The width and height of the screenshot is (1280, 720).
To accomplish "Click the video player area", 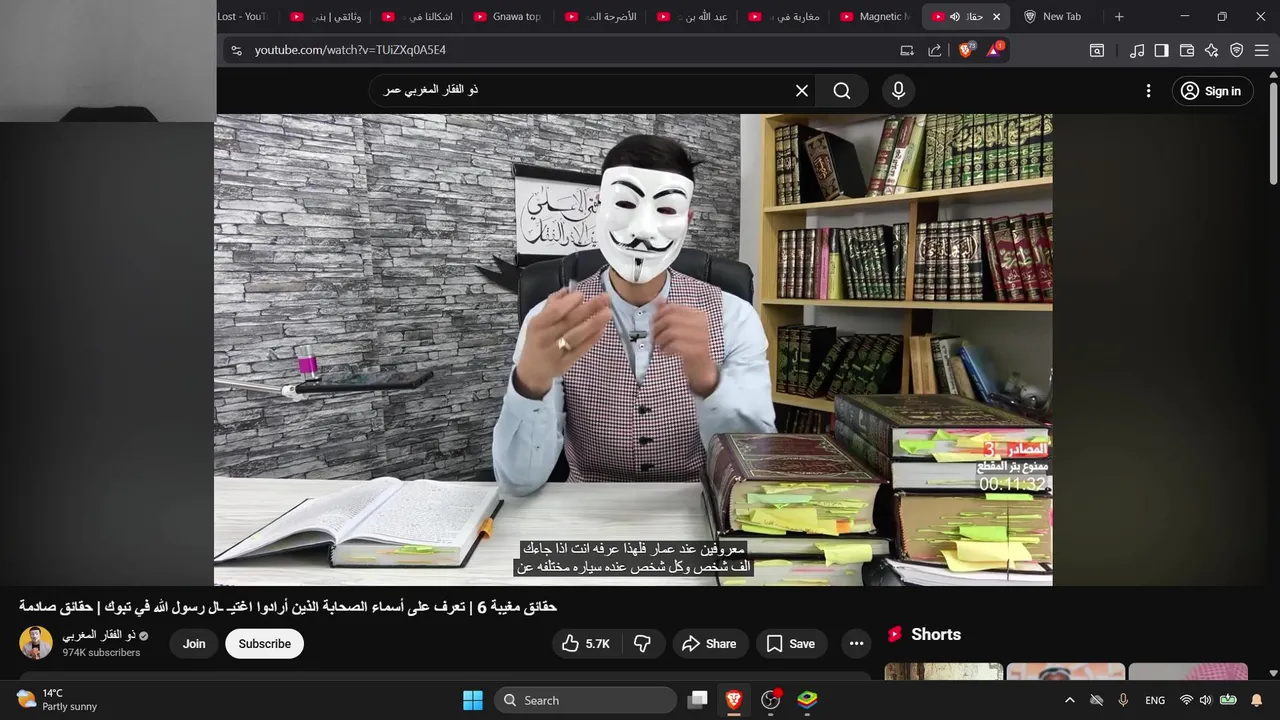I will (x=633, y=349).
